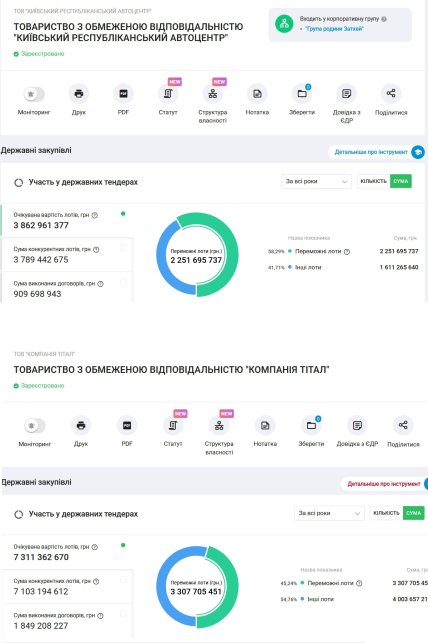Viewport: 428px width, 643px height.
Task: Click 'Зареєстровано' status under Автоцентр title
Action: [39, 54]
